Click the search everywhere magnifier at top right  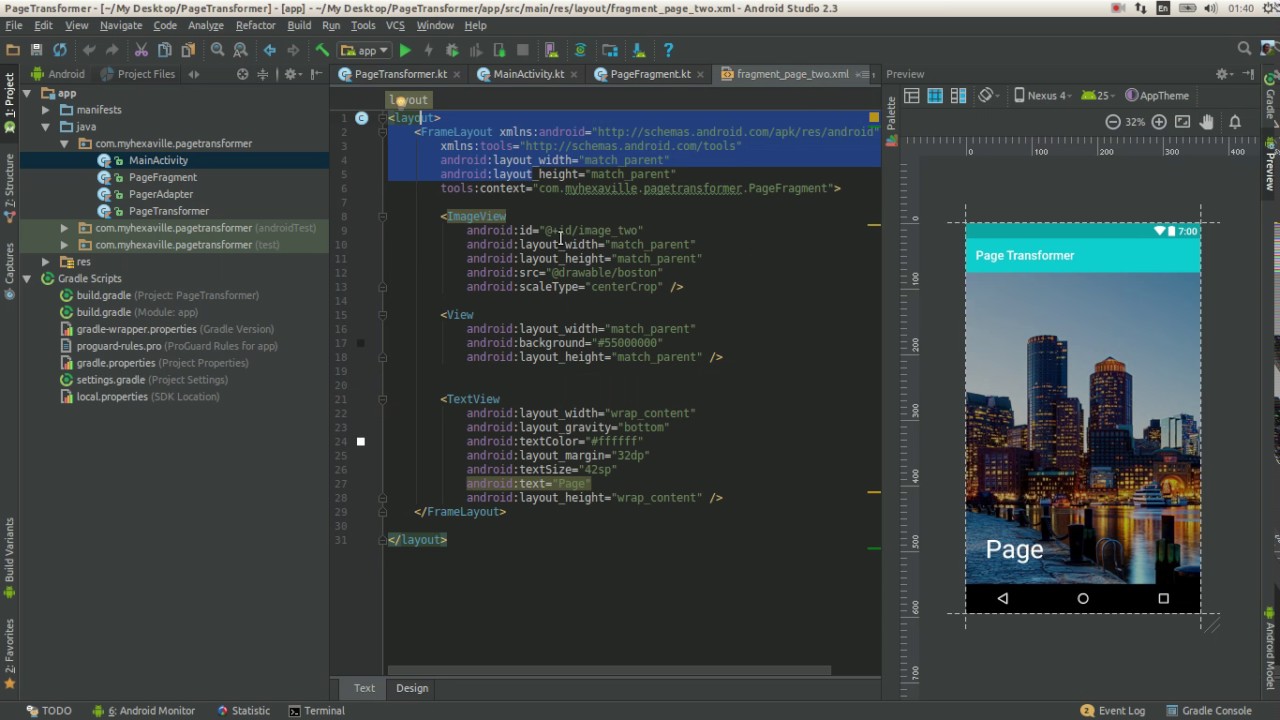pos(1244,48)
